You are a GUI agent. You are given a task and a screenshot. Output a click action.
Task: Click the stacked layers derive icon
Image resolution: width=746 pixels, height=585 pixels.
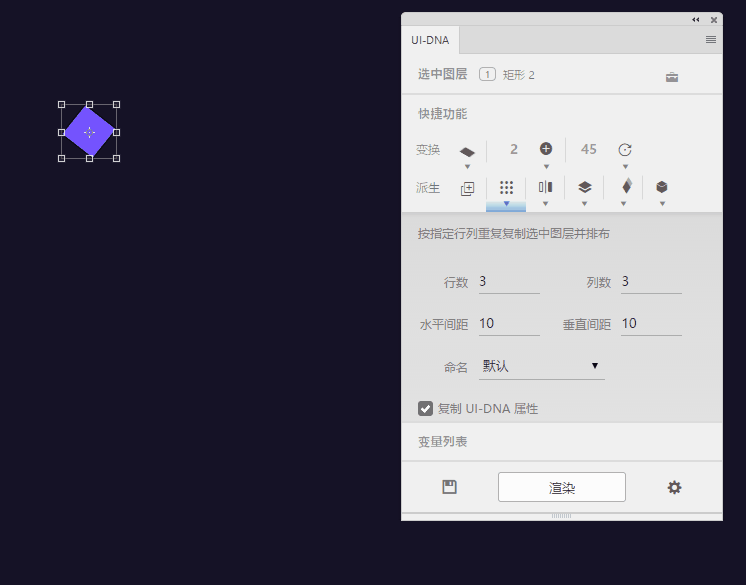click(585, 187)
